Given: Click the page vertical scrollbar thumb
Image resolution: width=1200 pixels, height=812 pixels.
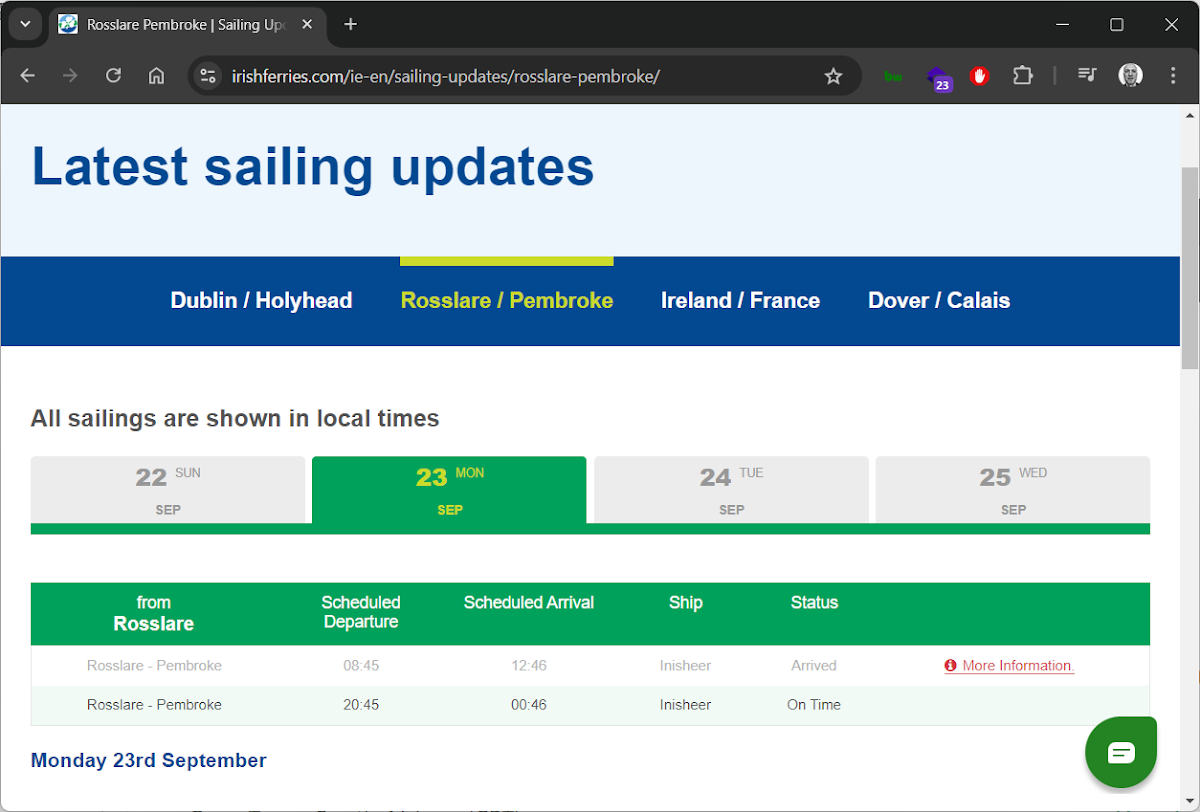Looking at the screenshot, I should 1189,268.
